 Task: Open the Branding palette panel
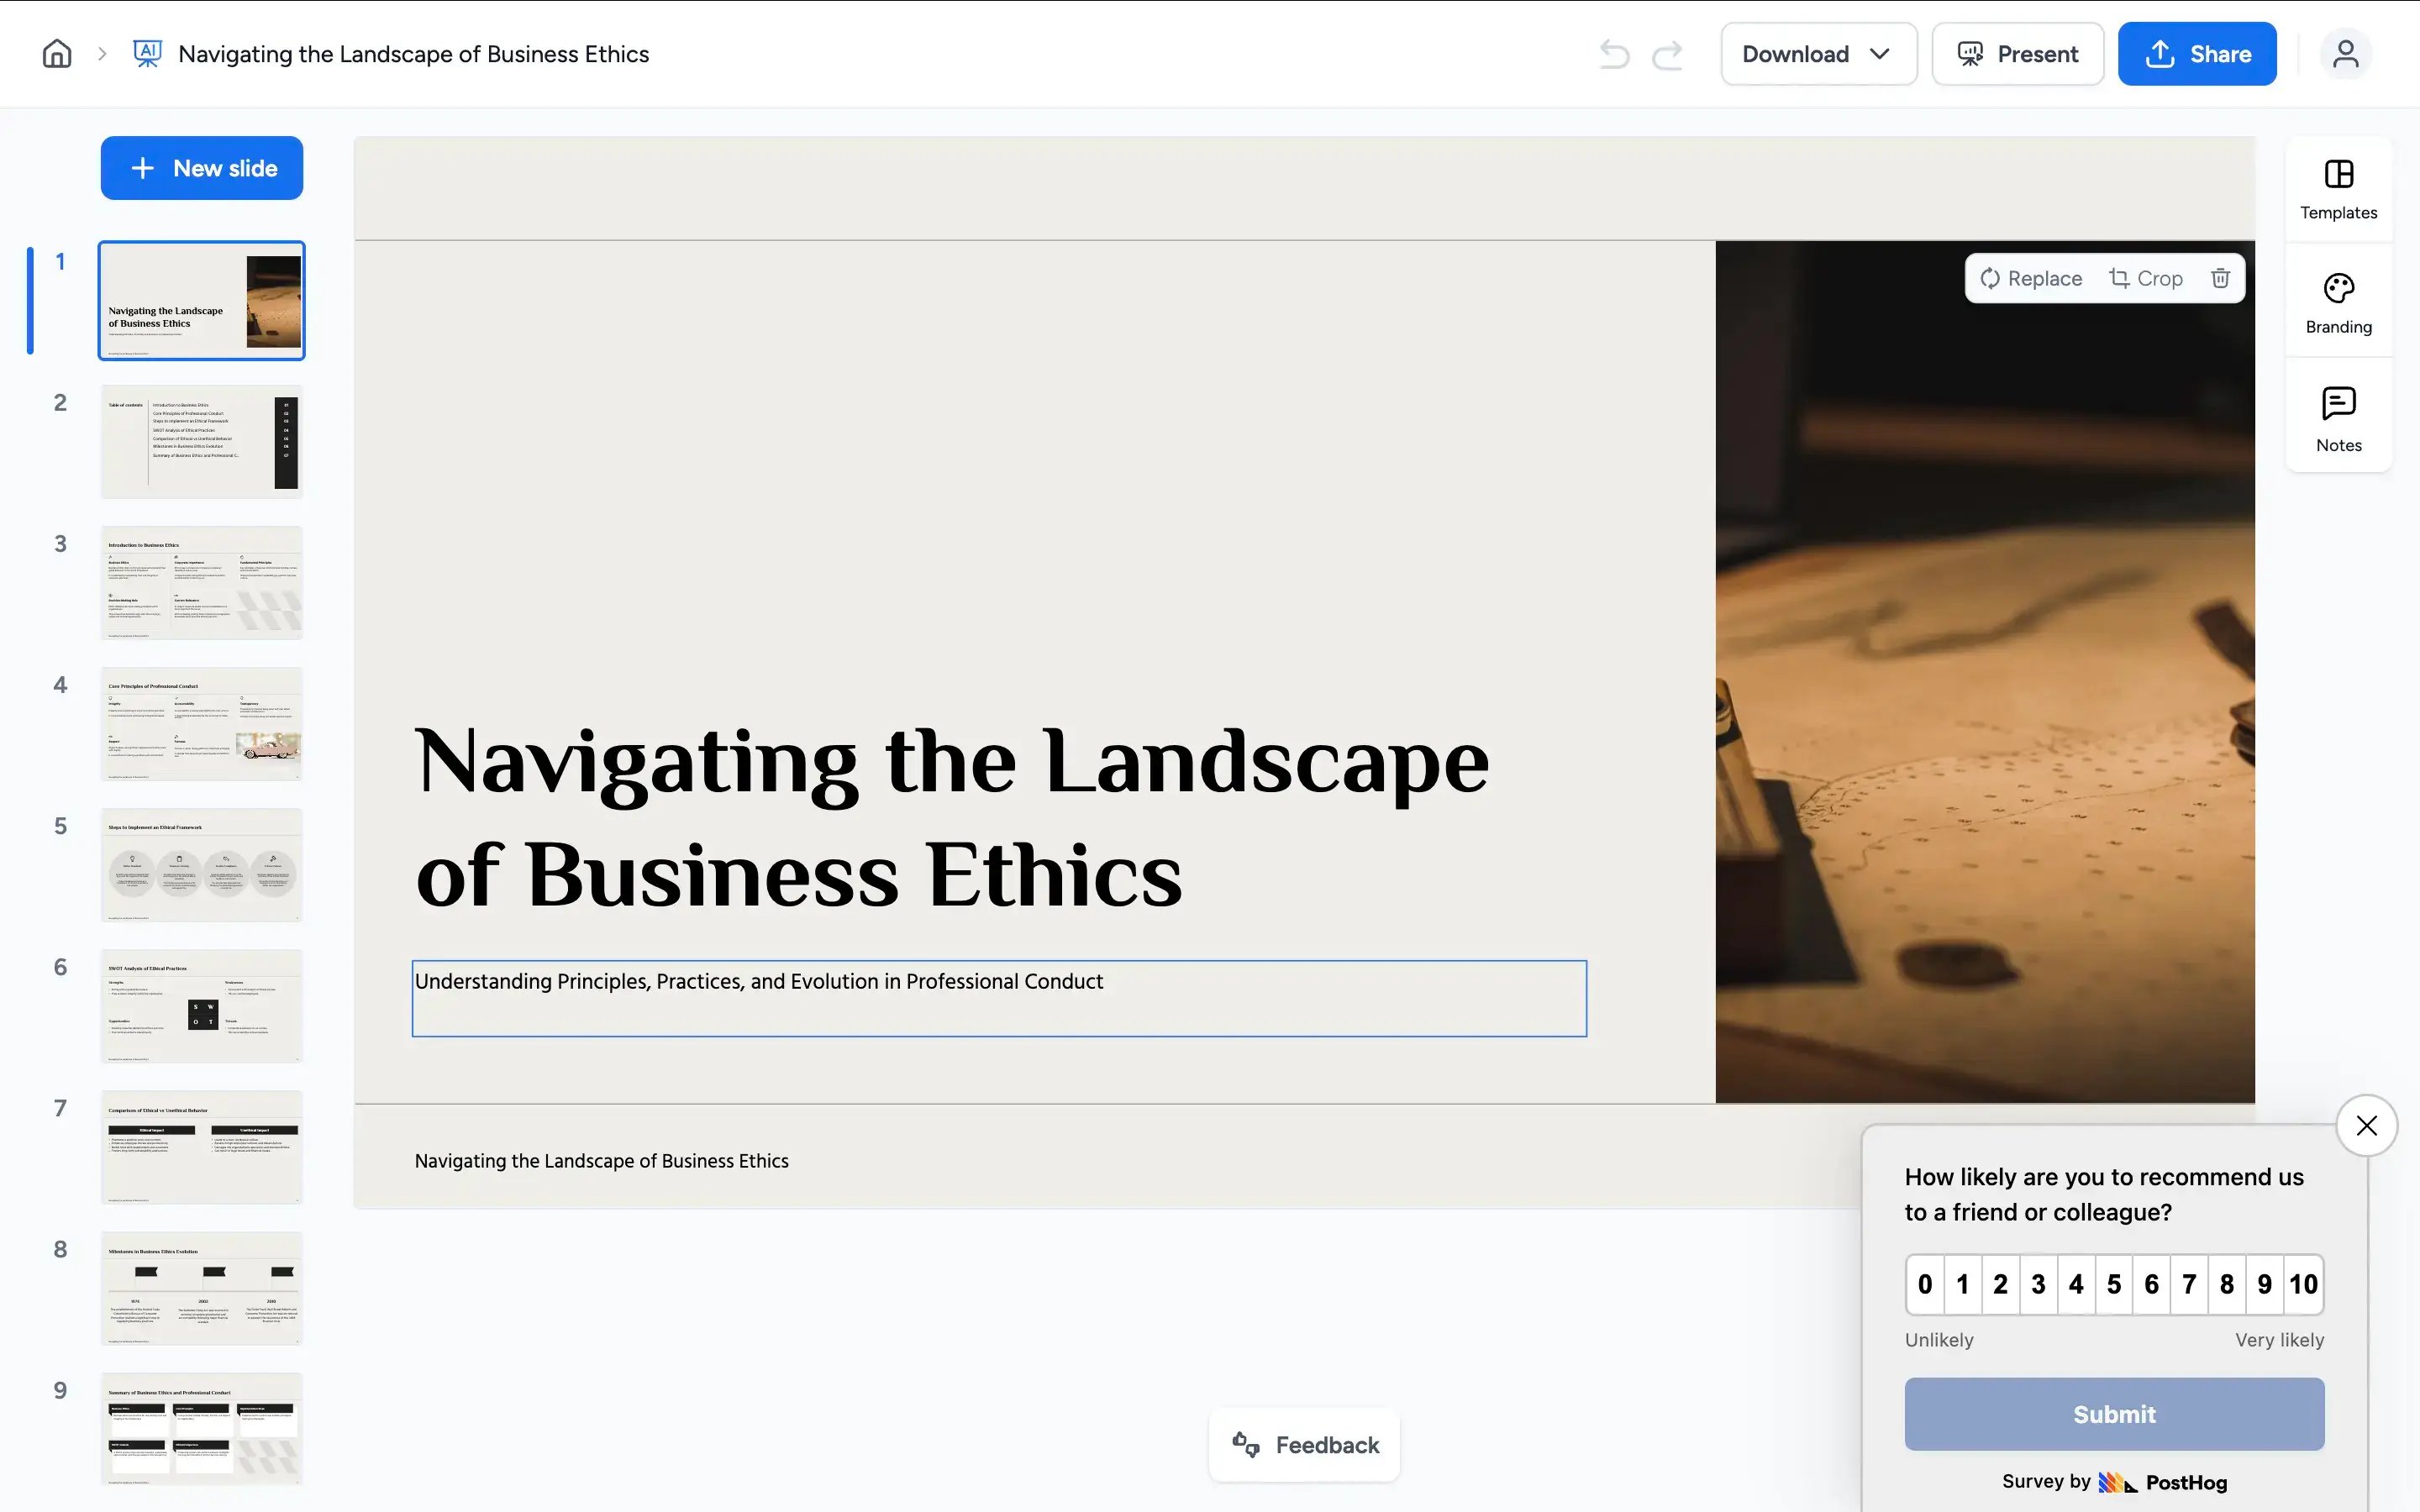2338,304
